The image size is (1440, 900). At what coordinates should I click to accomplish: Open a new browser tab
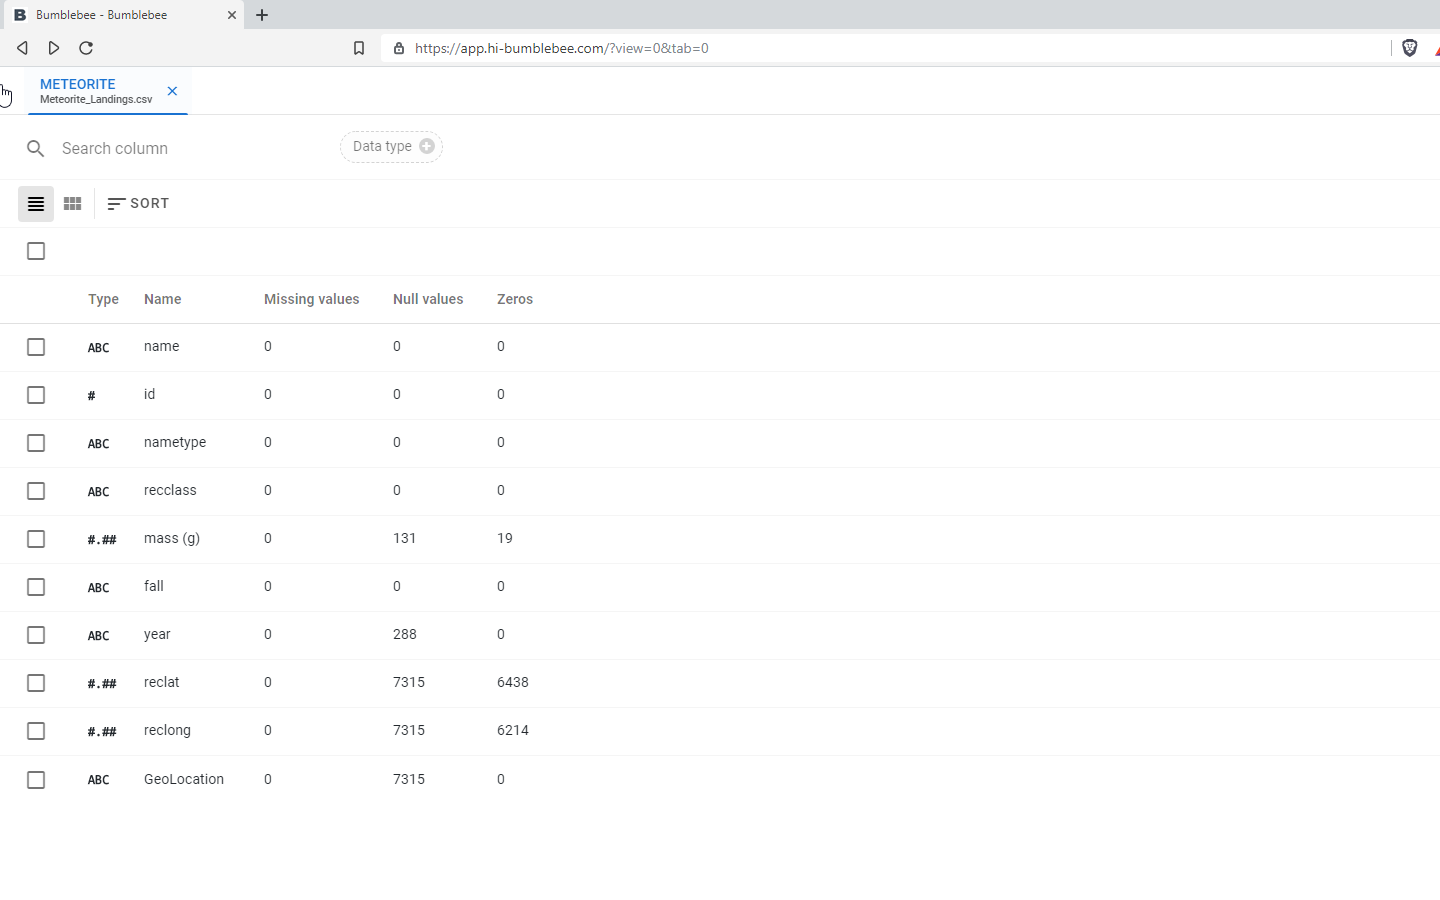click(x=262, y=15)
